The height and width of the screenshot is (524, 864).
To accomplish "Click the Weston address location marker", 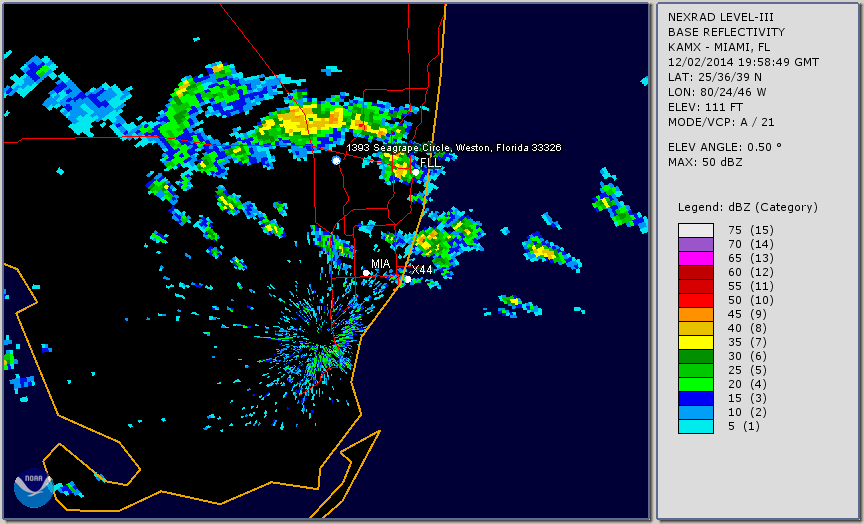I will pos(336,160).
